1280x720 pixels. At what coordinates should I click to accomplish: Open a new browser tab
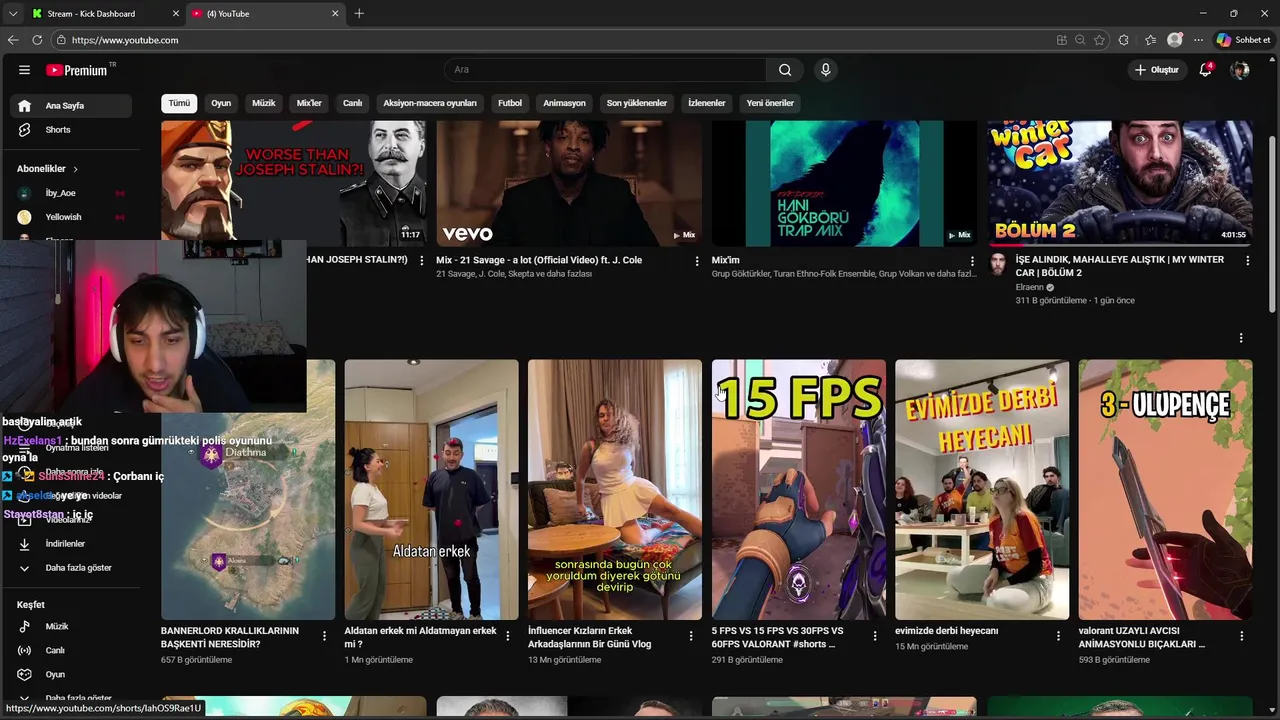359,14
